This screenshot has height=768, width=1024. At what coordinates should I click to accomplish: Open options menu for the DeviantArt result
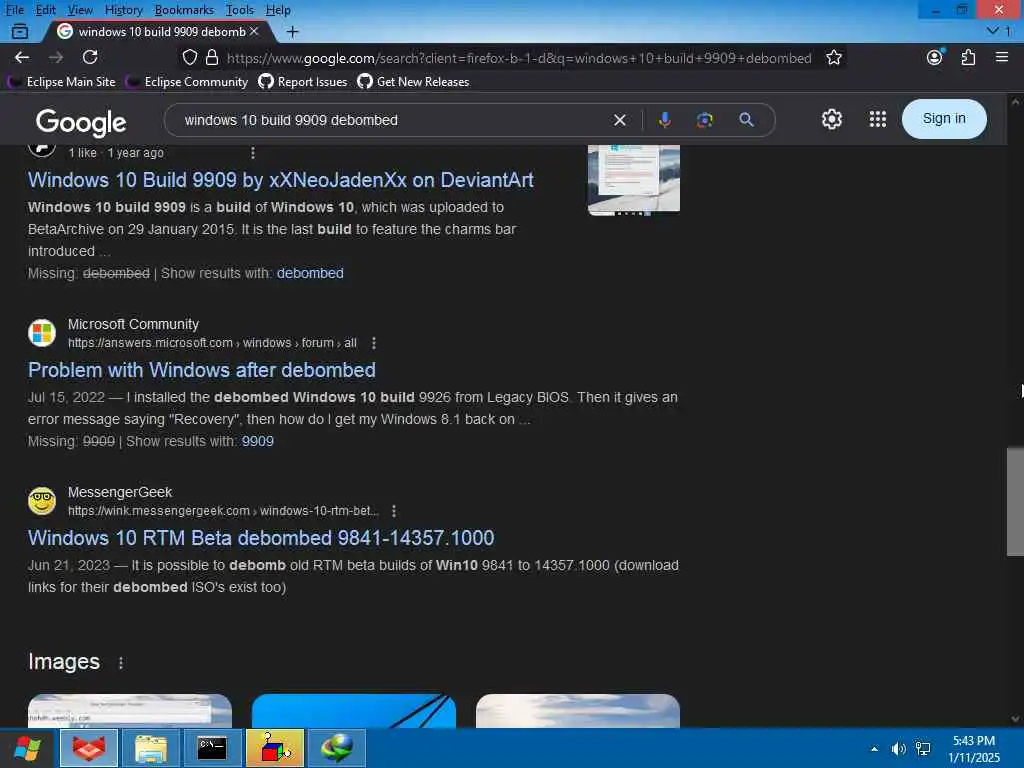(253, 153)
